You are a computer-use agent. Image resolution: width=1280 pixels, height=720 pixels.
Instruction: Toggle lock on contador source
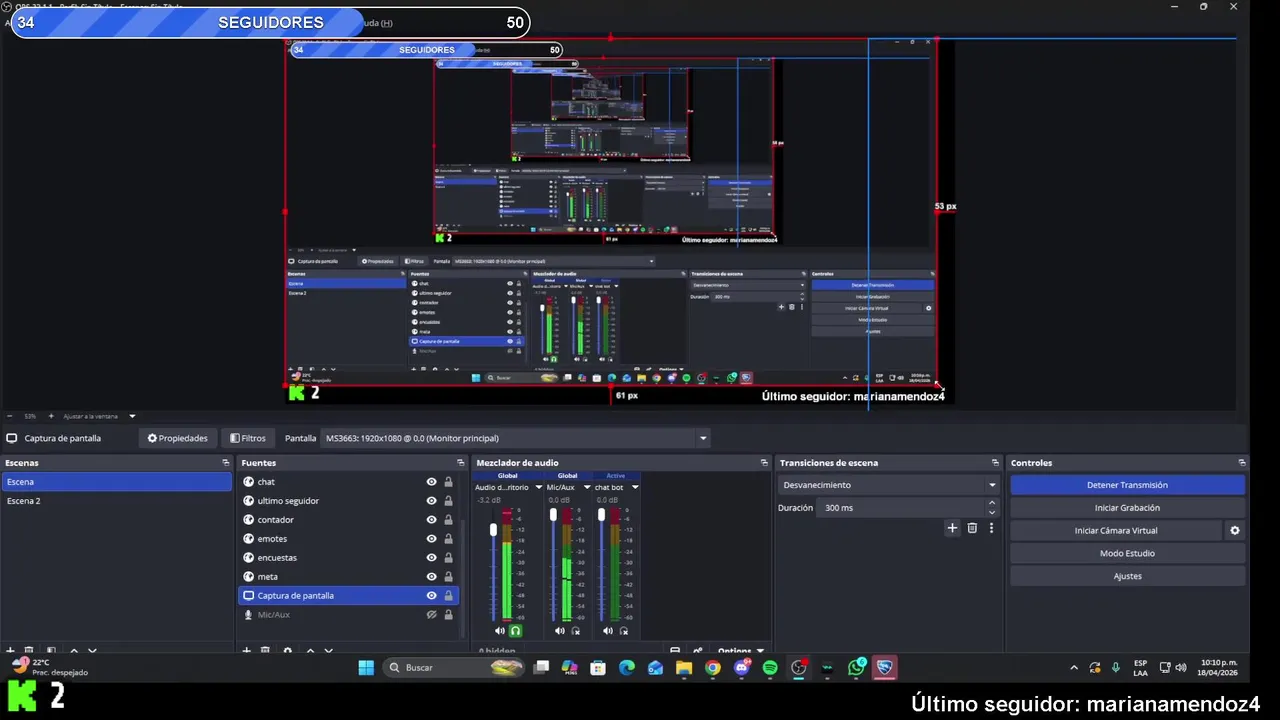(448, 520)
